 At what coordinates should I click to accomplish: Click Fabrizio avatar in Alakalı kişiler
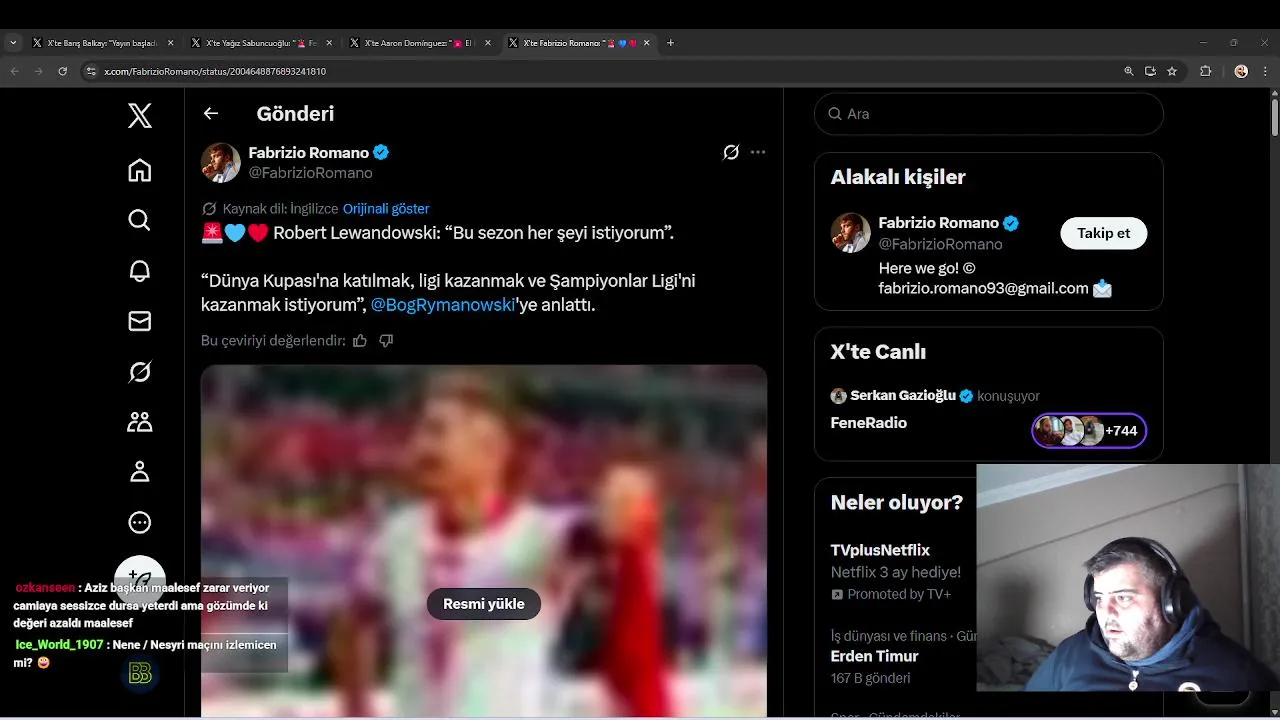tap(851, 233)
